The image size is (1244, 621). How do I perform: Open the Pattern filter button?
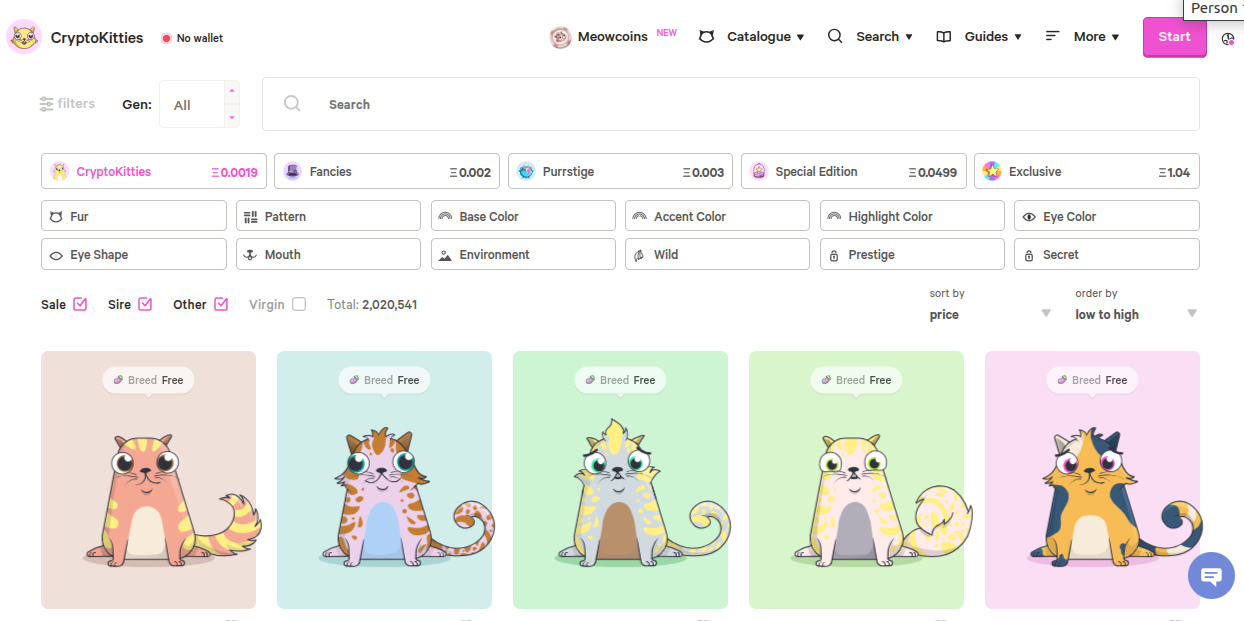point(328,216)
